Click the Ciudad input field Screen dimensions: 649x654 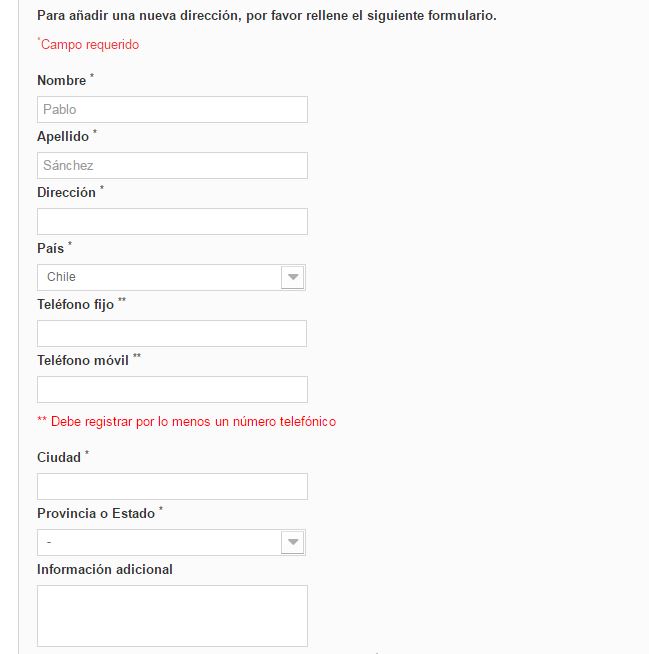172,486
